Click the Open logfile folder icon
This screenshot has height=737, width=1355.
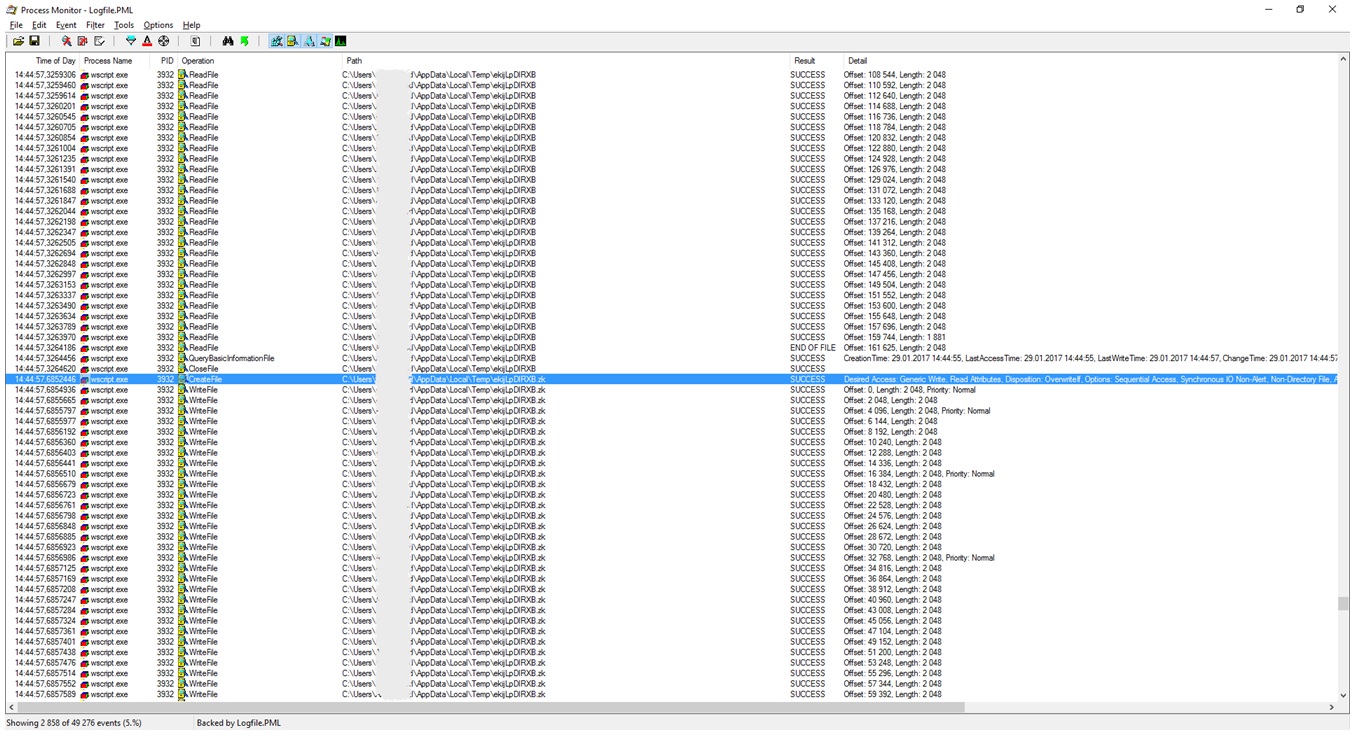point(18,41)
